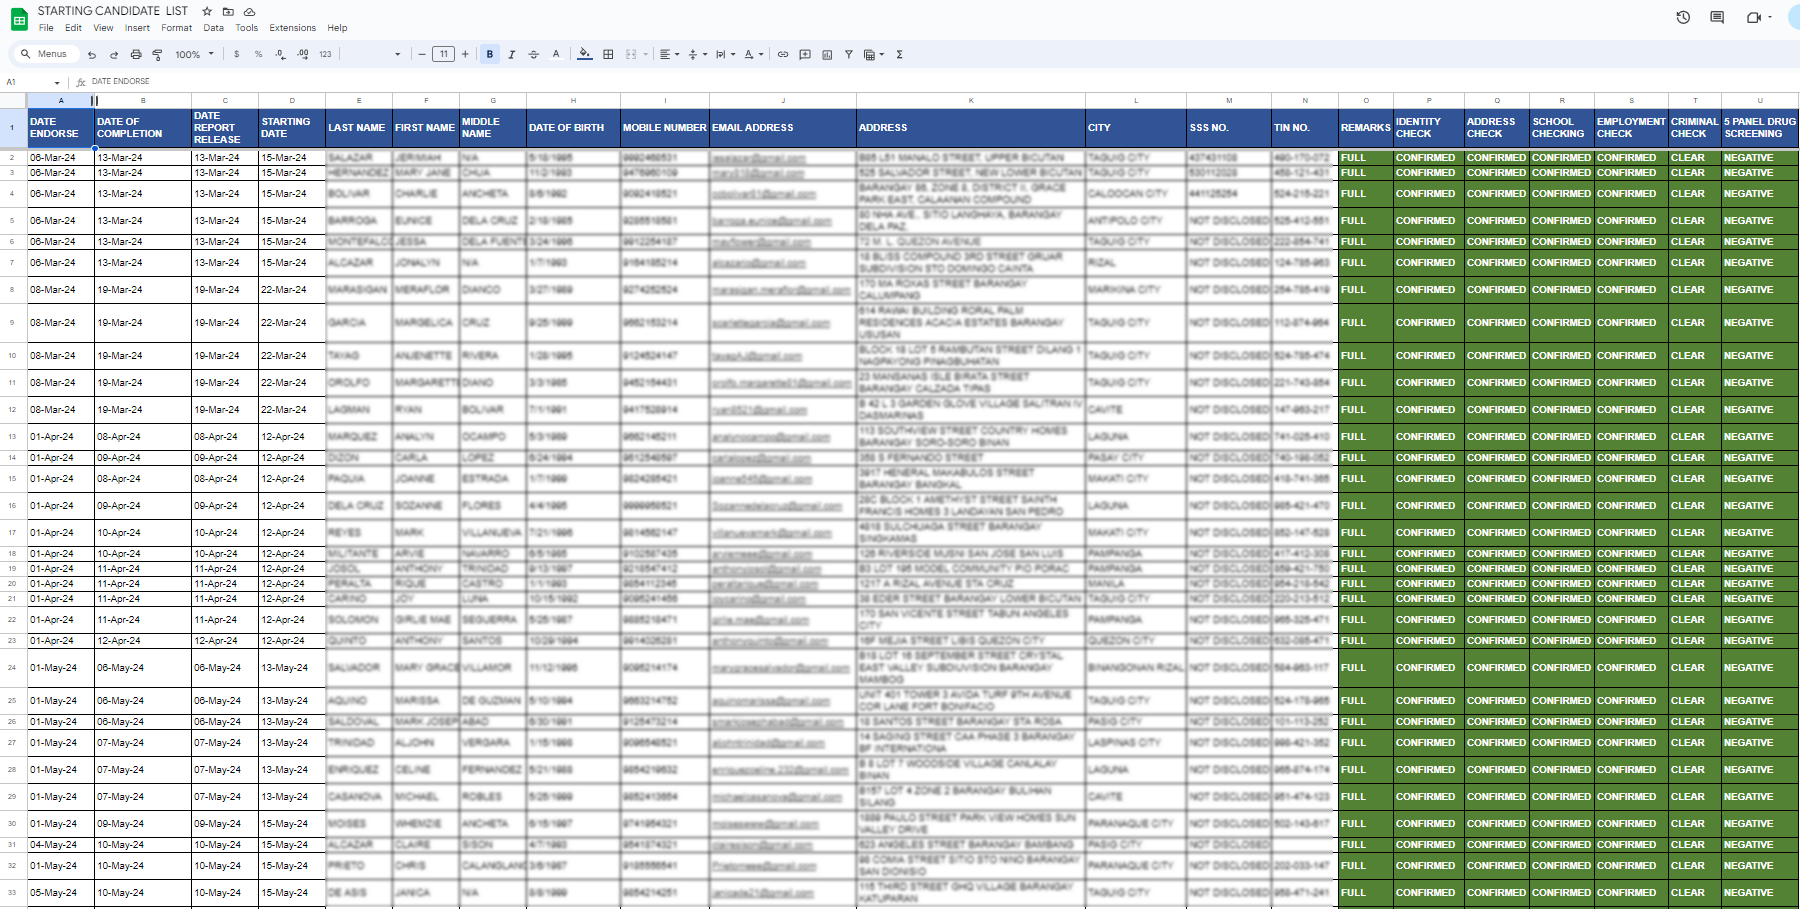The height and width of the screenshot is (909, 1800).
Task: Format as percent
Action: tap(258, 55)
